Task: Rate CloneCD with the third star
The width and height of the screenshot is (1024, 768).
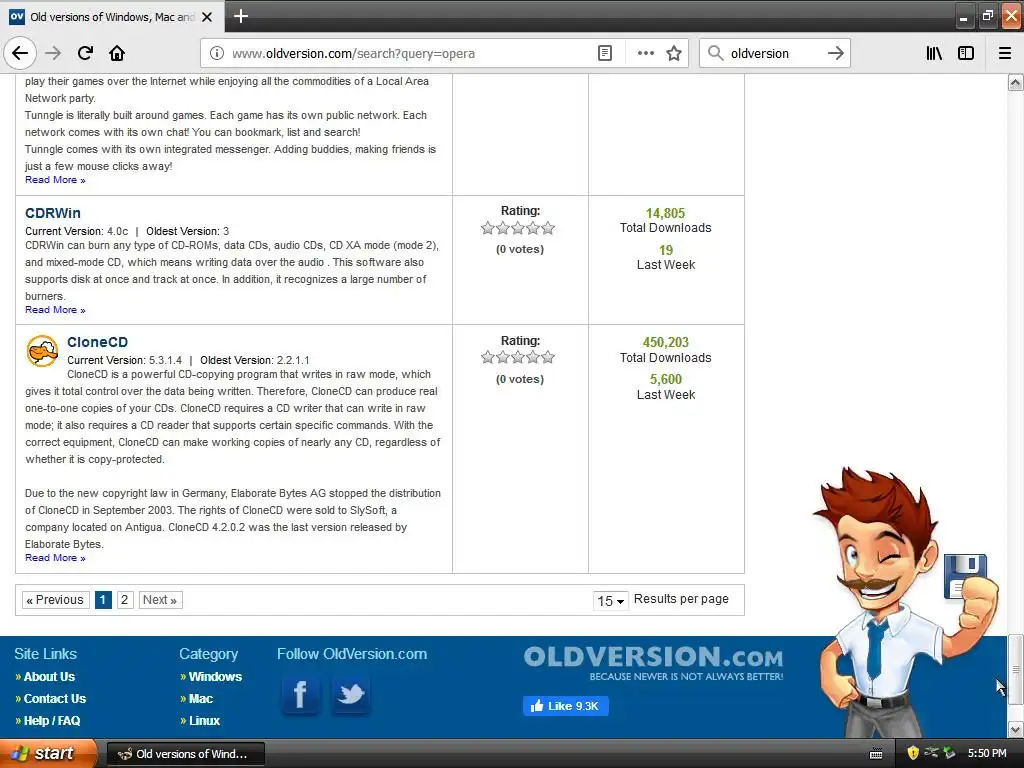Action: [518, 357]
